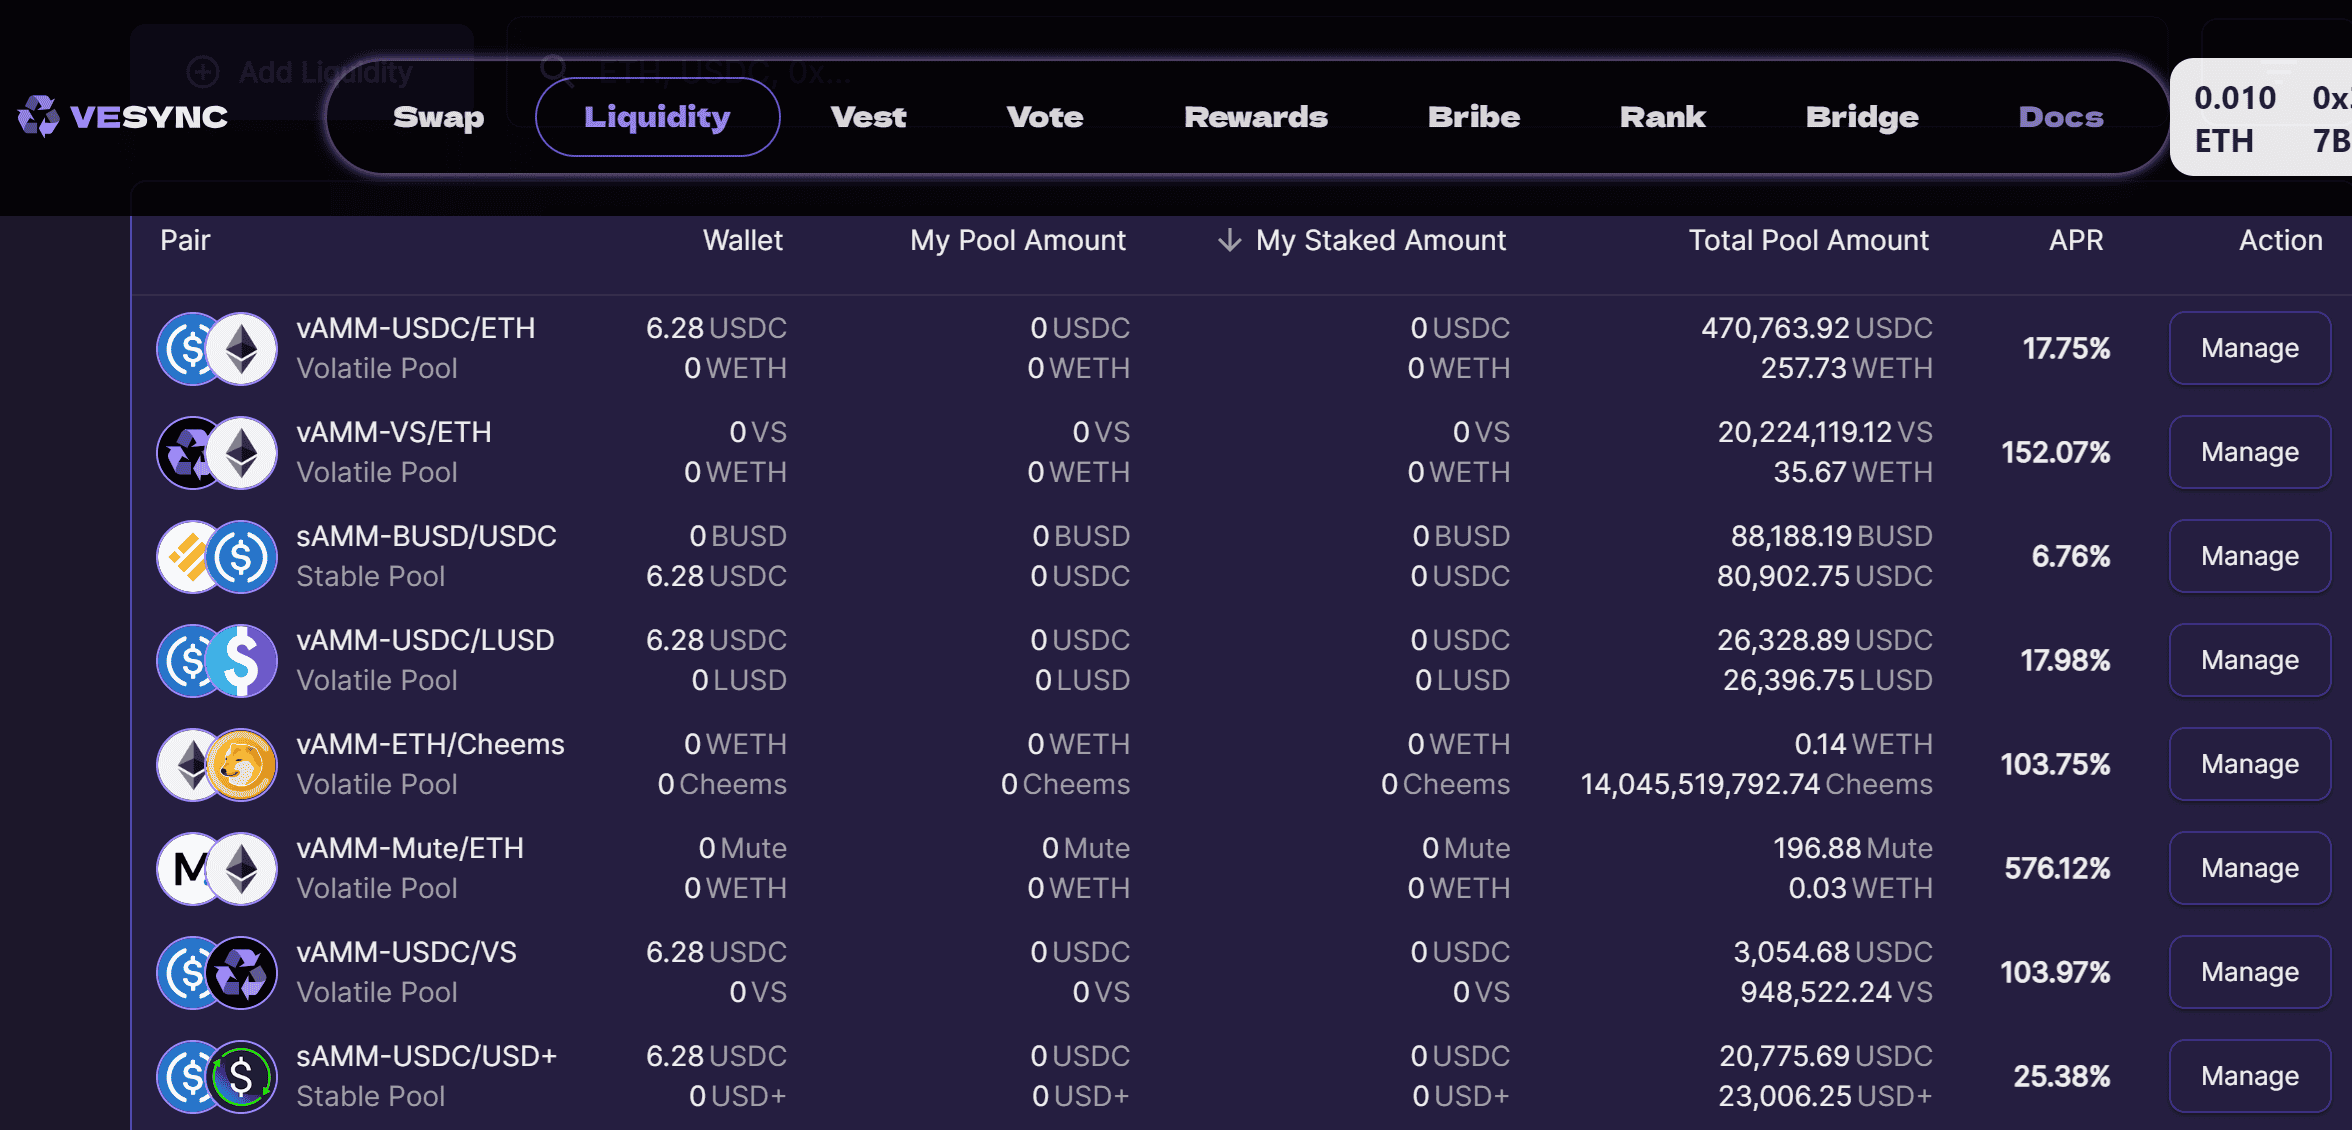This screenshot has height=1130, width=2352.
Task: Manage the vAMM-USDC/VS pool
Action: (x=2250, y=972)
